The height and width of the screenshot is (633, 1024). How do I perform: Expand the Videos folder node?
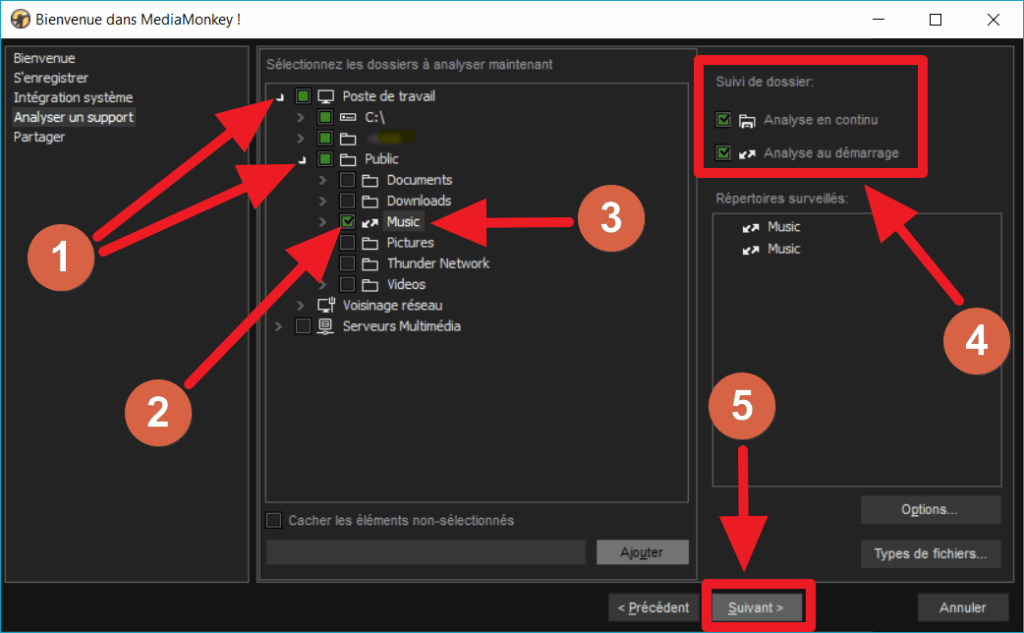click(323, 285)
